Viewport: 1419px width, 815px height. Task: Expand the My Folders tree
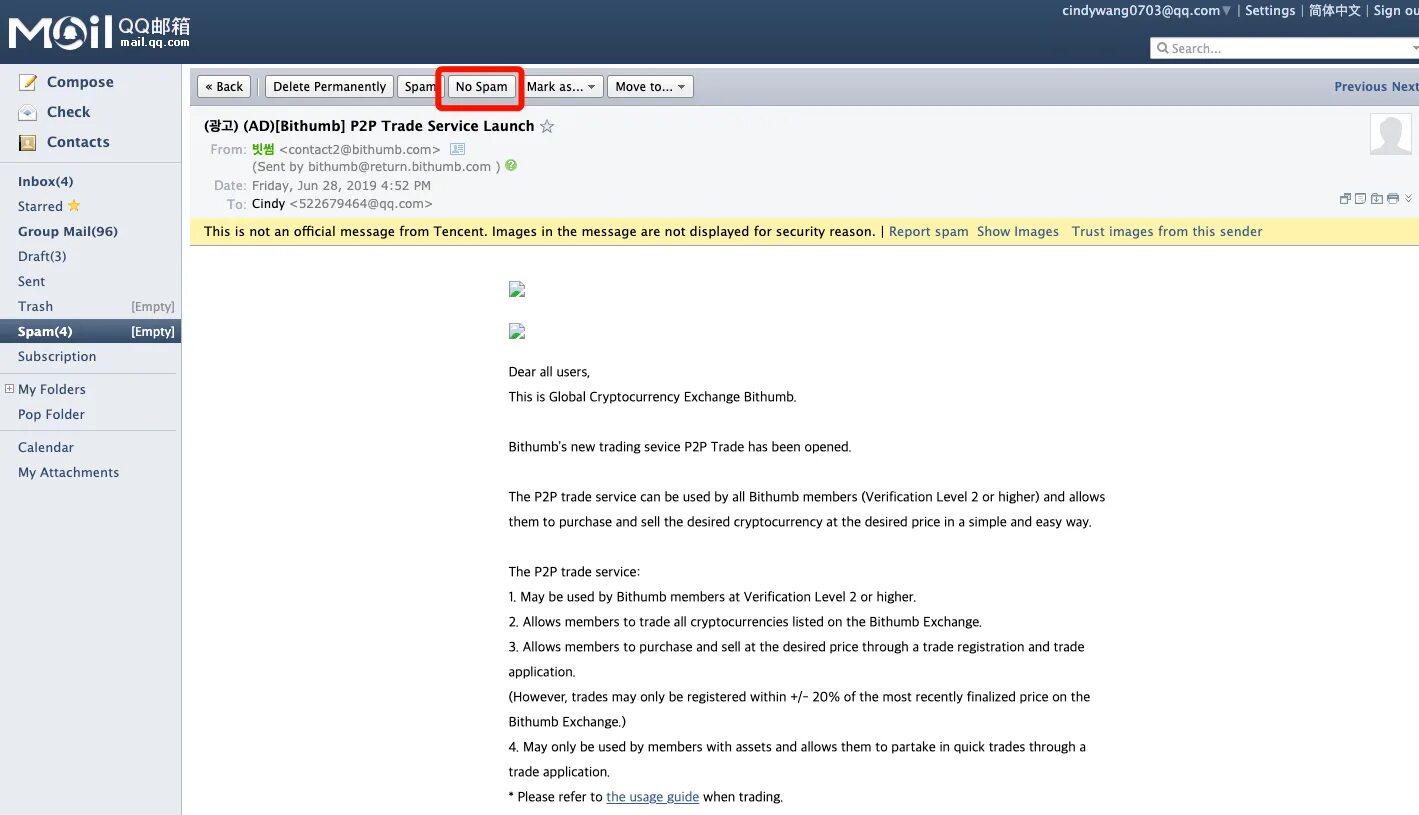(x=9, y=389)
